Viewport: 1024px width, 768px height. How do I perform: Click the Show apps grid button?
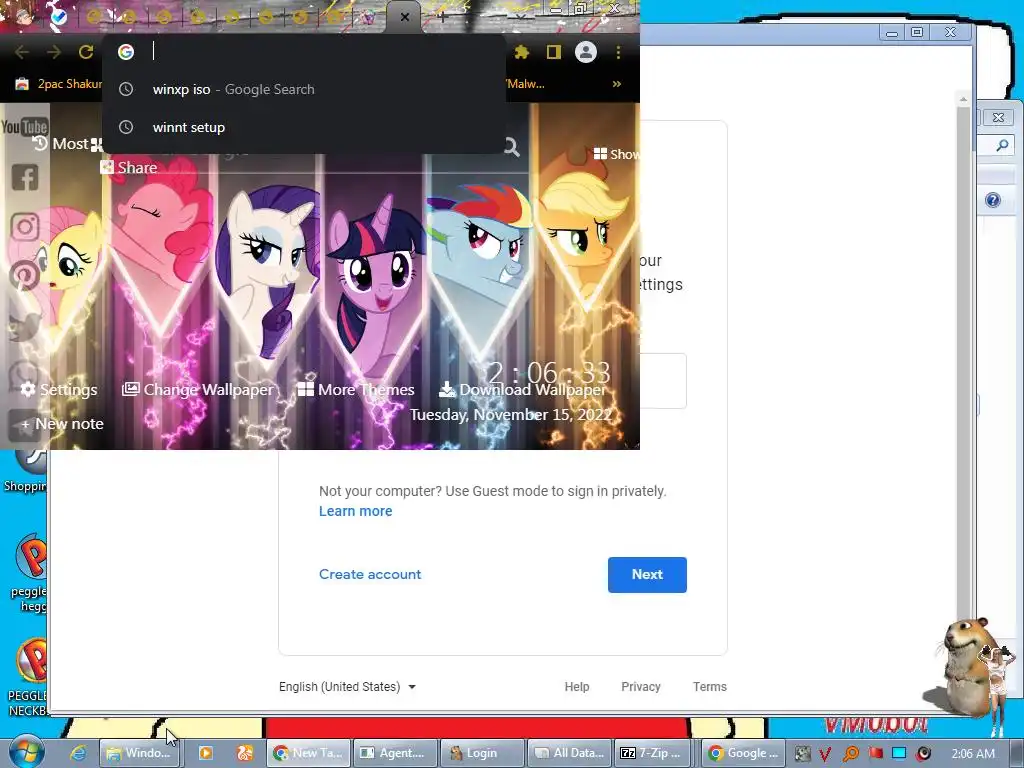[615, 154]
